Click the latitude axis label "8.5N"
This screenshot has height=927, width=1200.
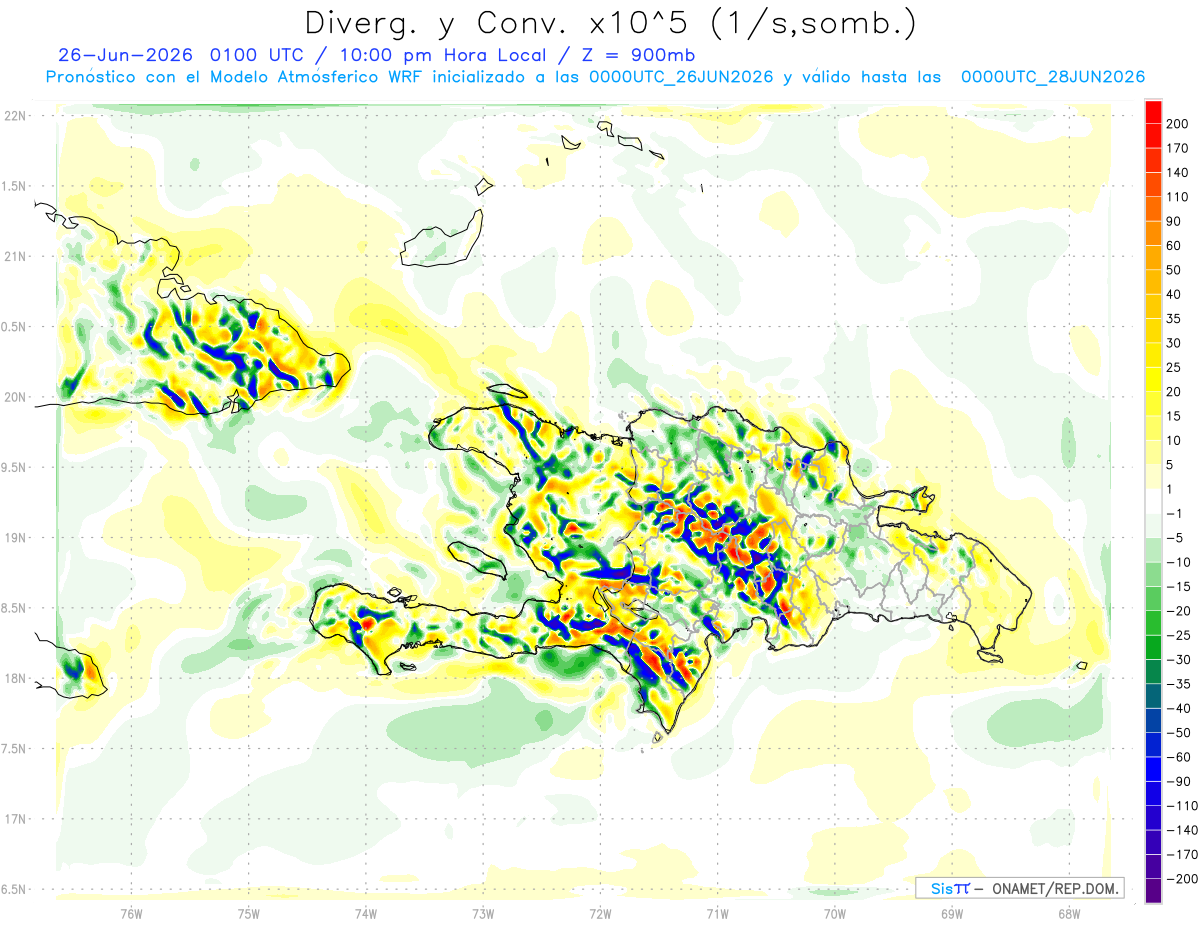point(15,608)
